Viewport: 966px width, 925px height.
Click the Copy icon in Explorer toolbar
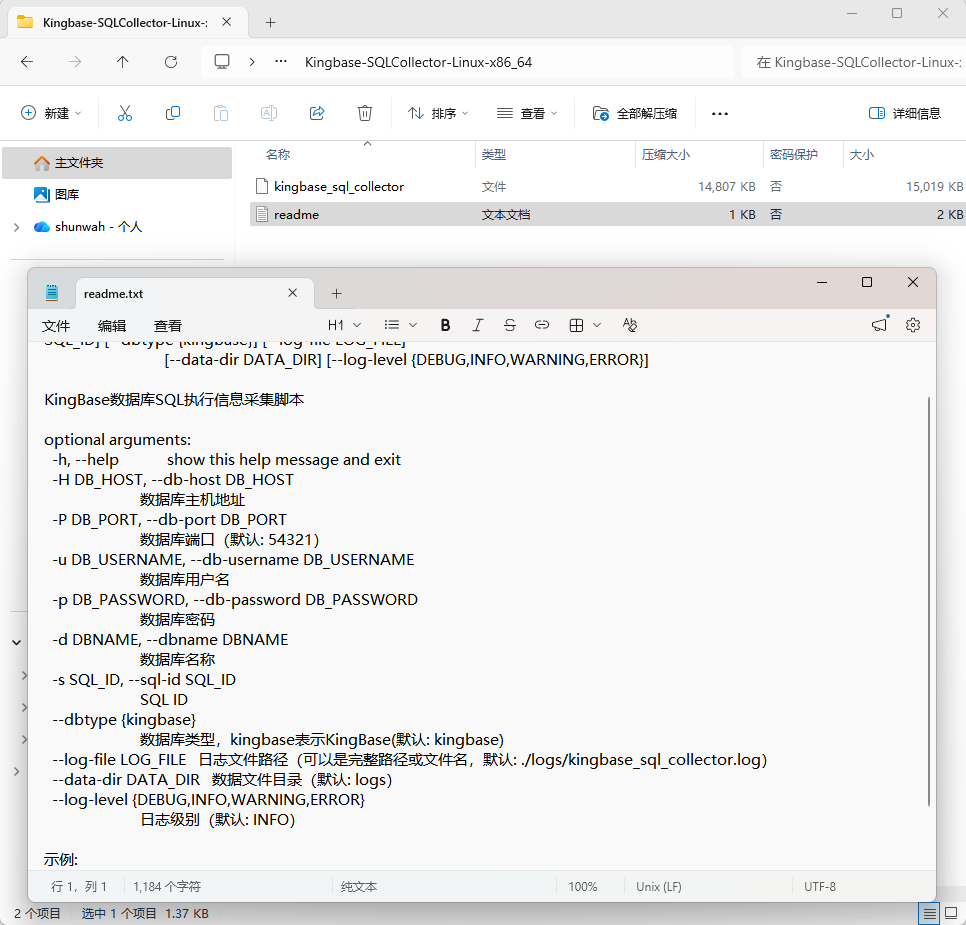[172, 113]
